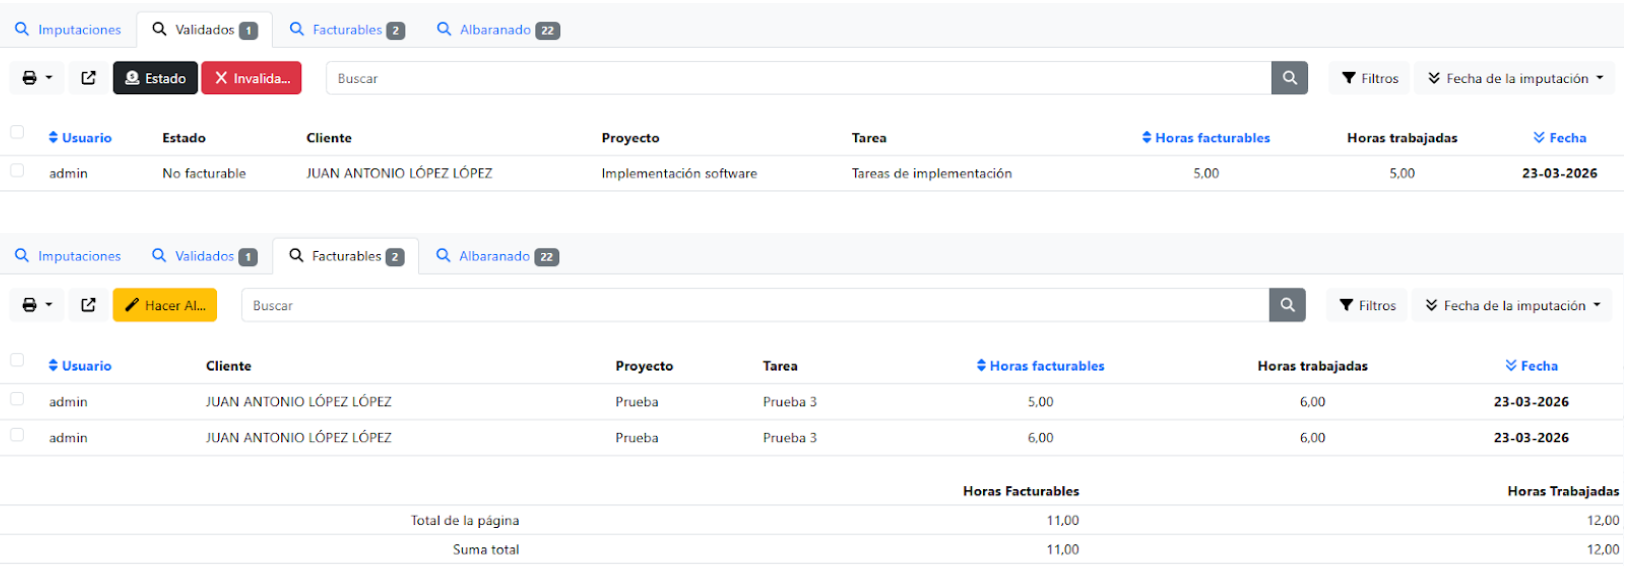Viewport: 1632px width, 566px height.
Task: Click the red Invalida... button
Action: tap(251, 78)
